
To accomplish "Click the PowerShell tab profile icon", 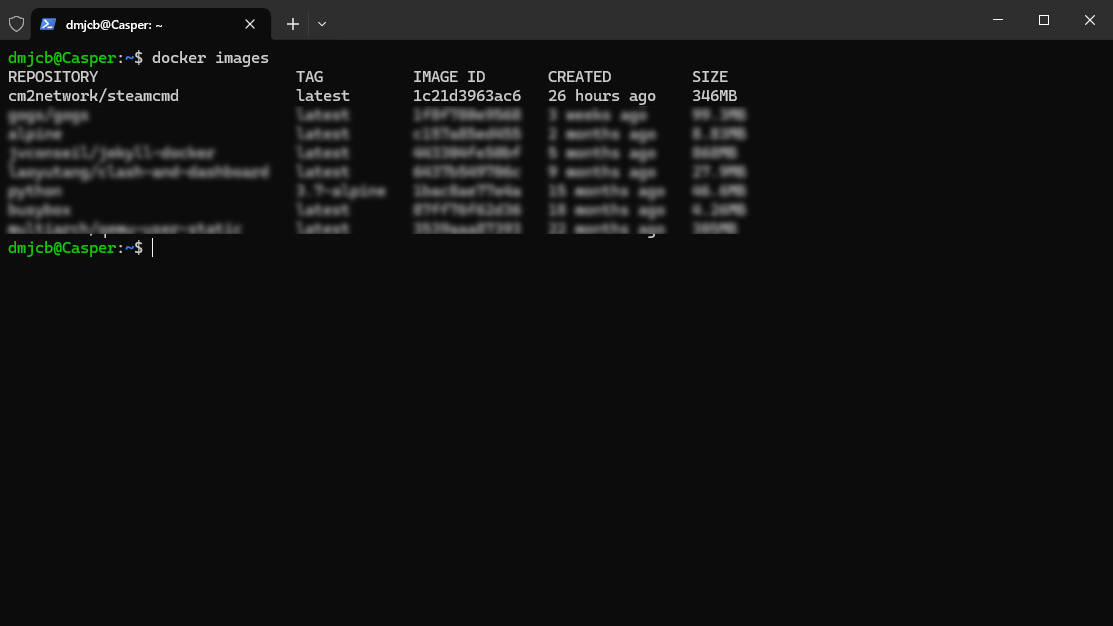I will point(48,24).
